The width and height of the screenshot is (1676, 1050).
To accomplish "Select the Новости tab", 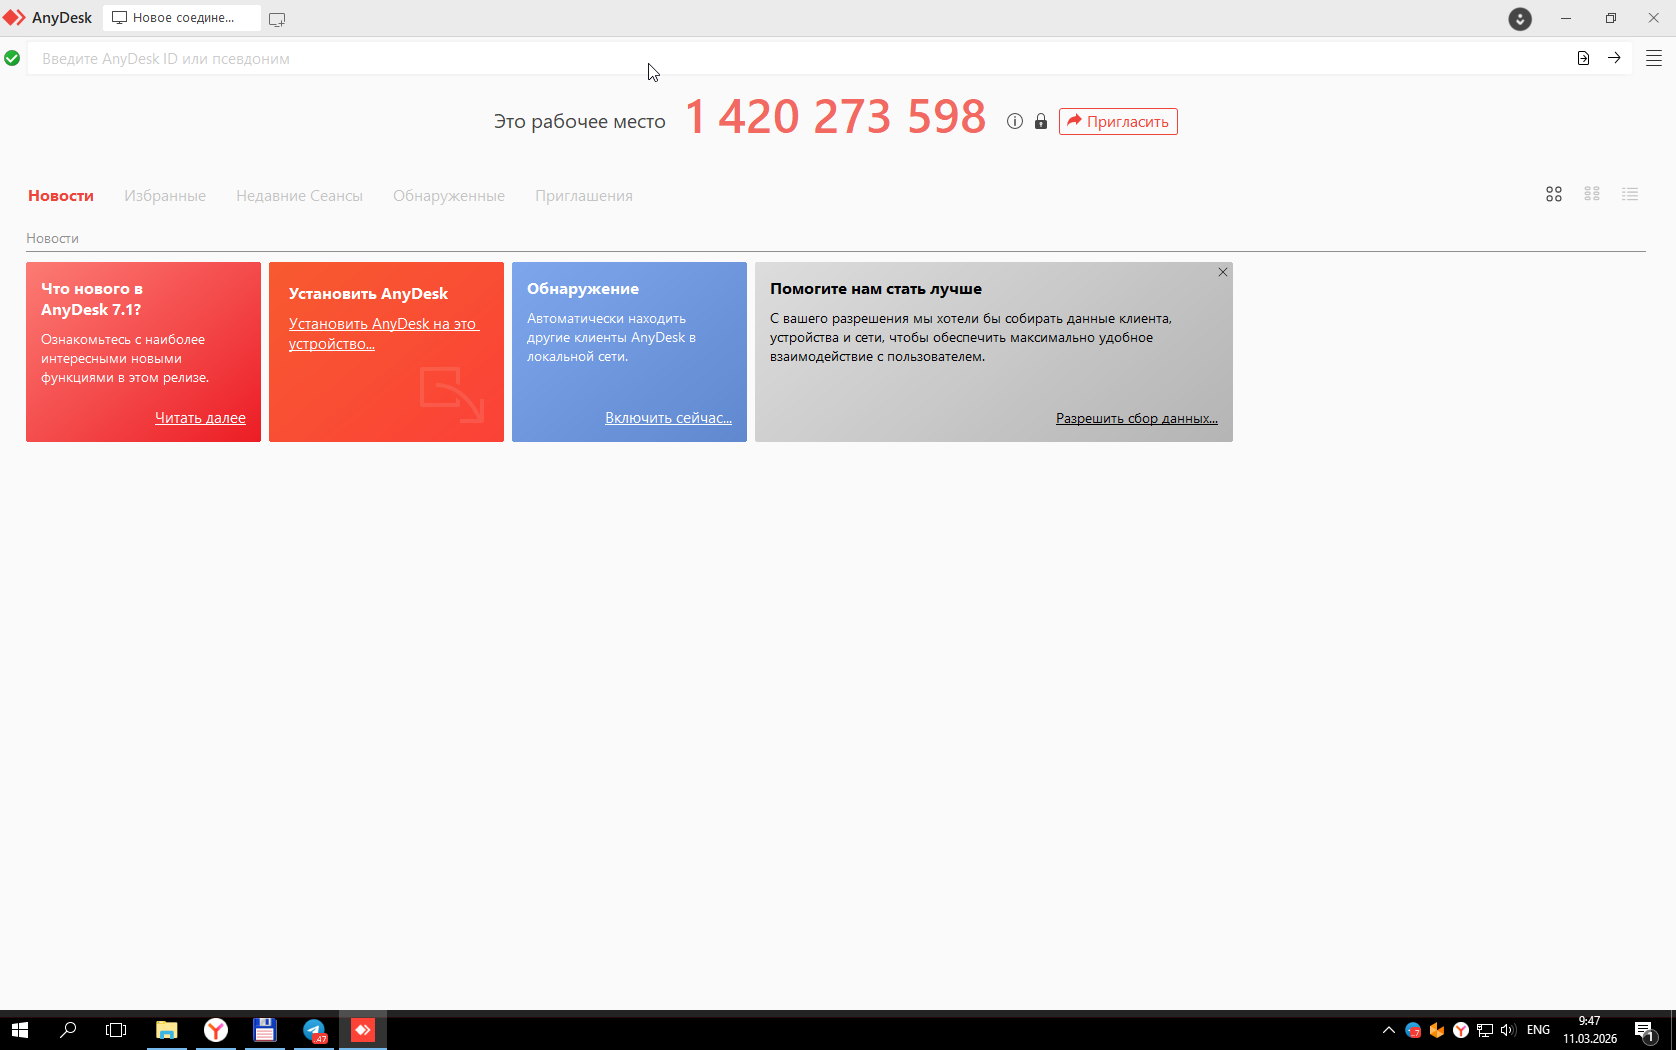I will (61, 195).
